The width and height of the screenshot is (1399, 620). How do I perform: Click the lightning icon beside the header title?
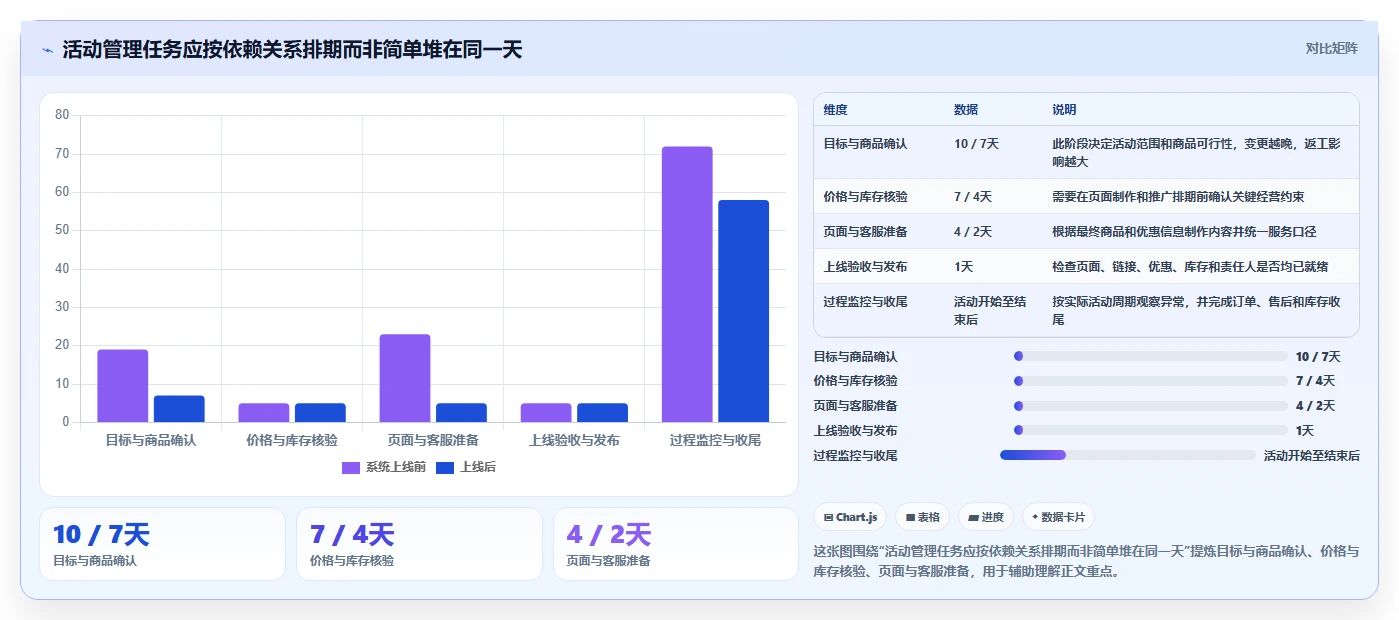(48, 50)
